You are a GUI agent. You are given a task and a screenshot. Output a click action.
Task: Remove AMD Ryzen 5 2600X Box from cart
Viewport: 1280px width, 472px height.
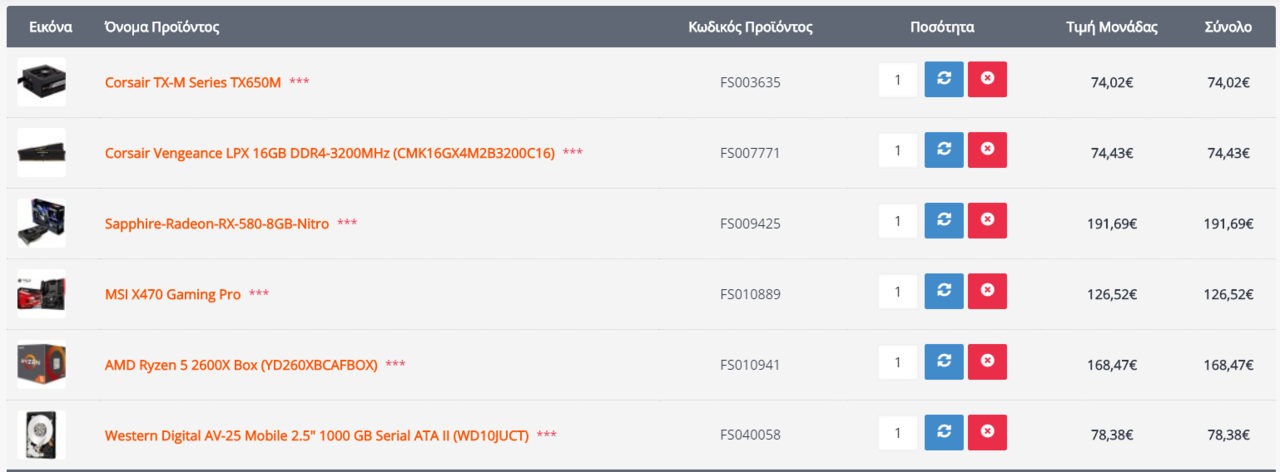point(987,362)
